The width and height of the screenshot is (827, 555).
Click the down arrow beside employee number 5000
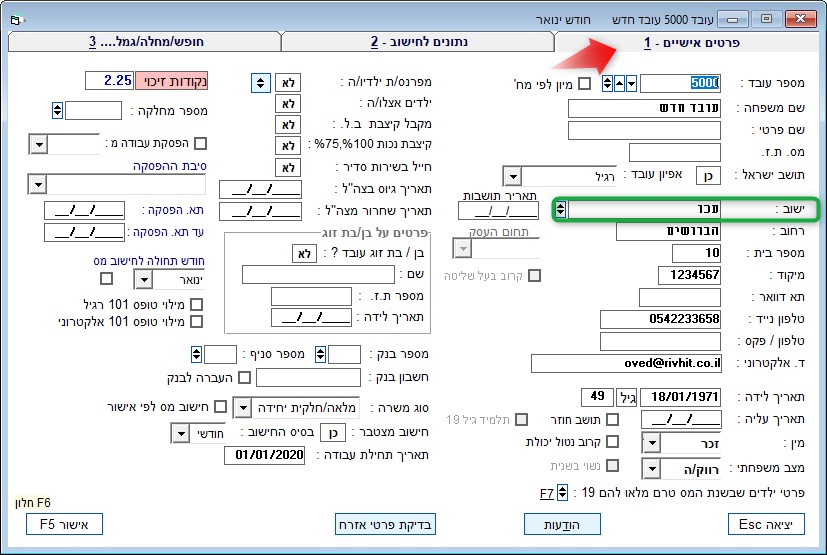pyautogui.click(x=631, y=83)
